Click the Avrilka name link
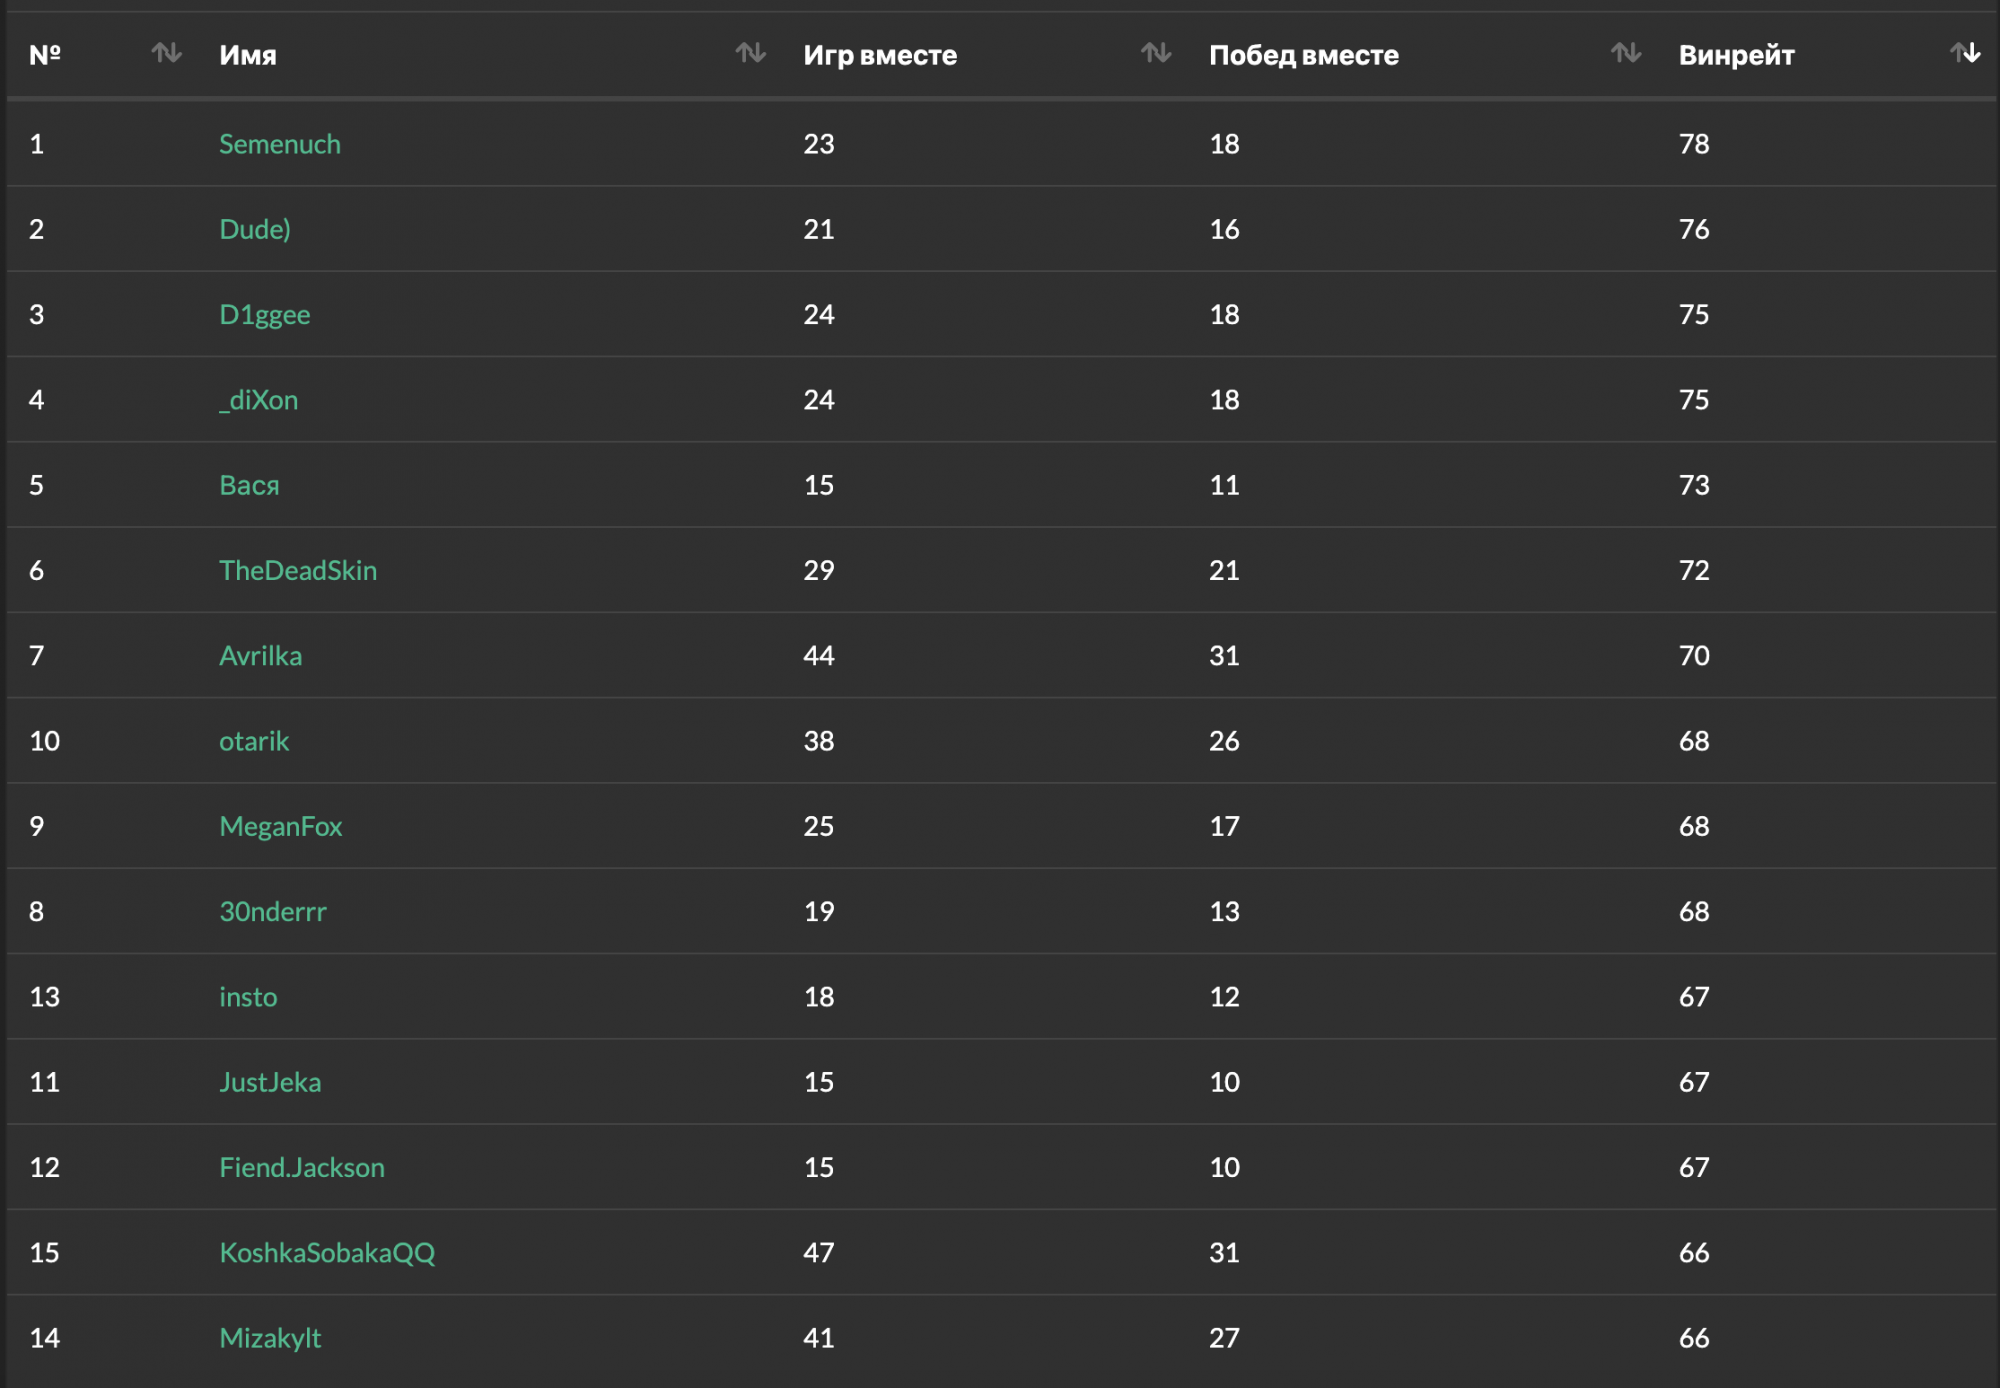2000x1388 pixels. [261, 656]
